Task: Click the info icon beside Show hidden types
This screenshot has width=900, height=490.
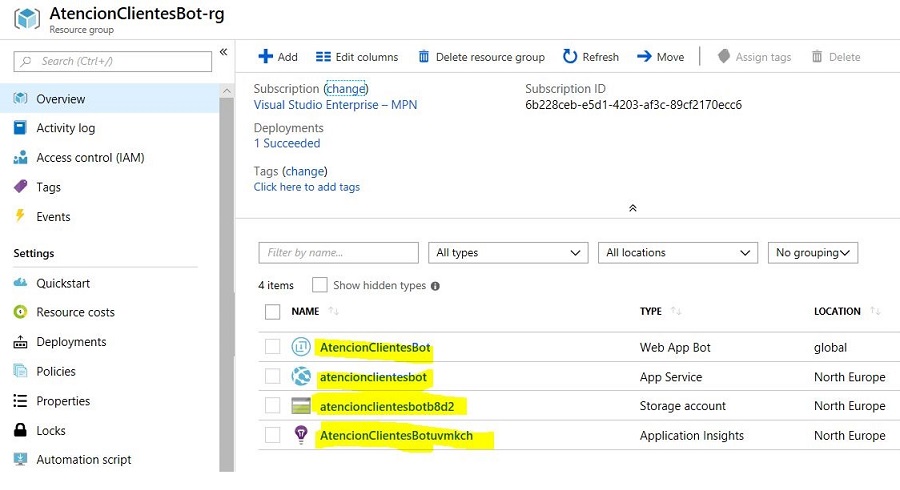Action: tap(435, 286)
